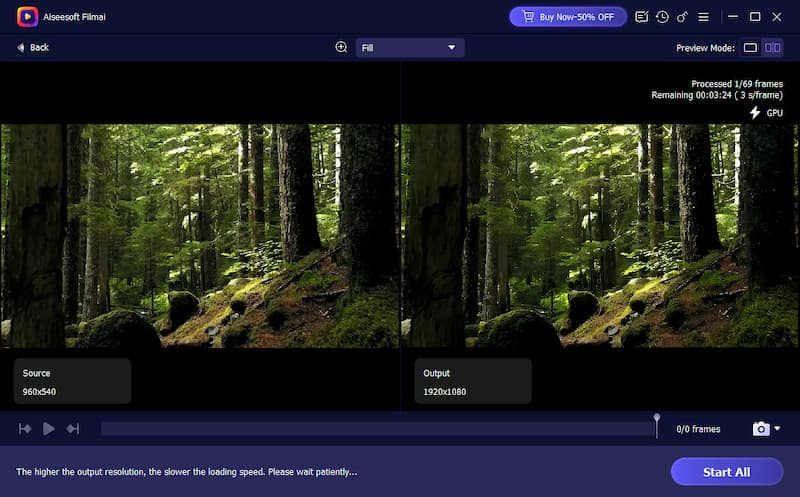
Task: Go back using the Back button
Action: (33, 48)
